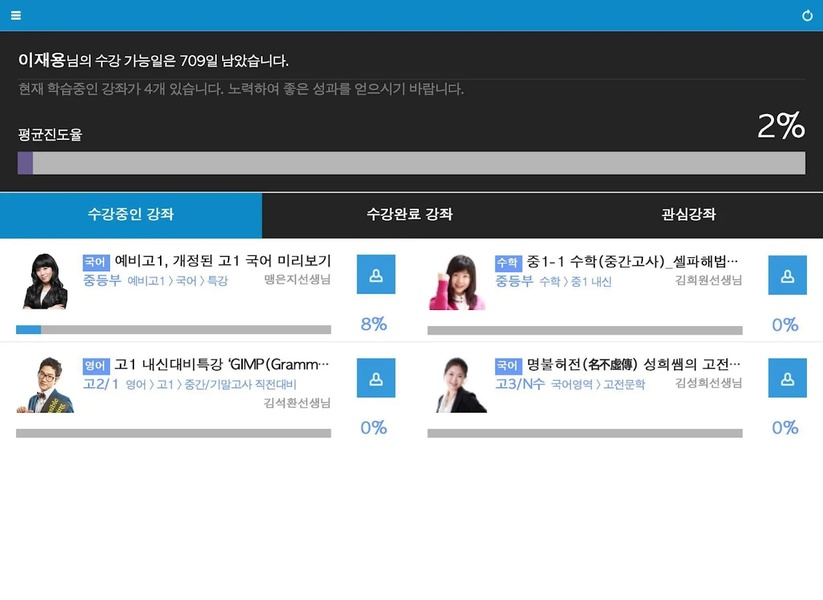823x600 pixels.
Task: Click the 2% average progress value
Action: click(781, 126)
